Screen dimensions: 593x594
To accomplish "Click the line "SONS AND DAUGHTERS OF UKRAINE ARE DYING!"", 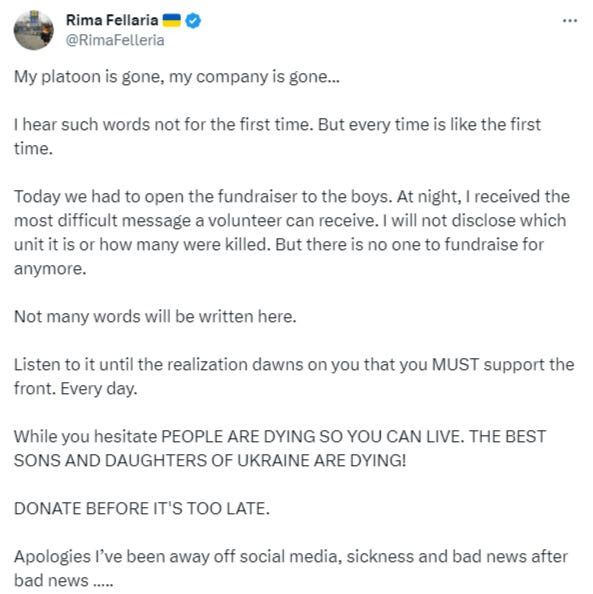I will click(x=210, y=461).
